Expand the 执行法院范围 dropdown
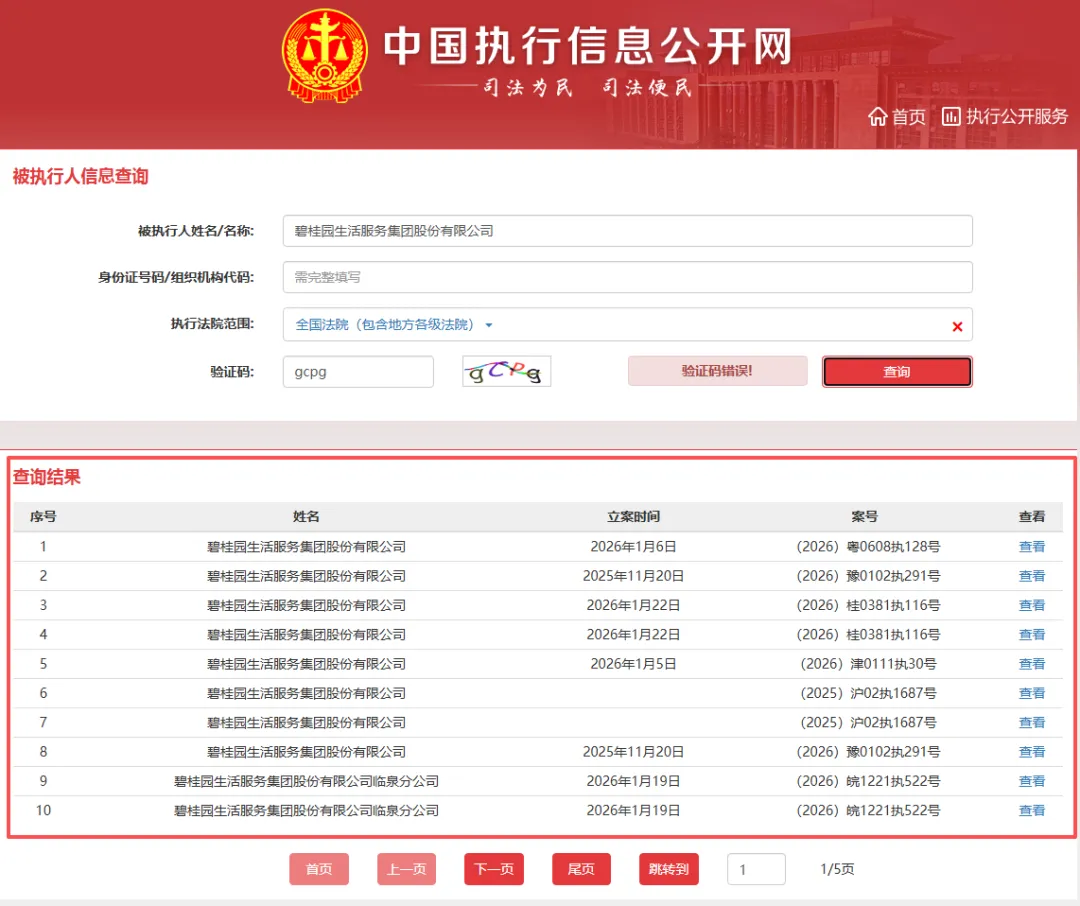The width and height of the screenshot is (1080, 906). click(x=627, y=325)
